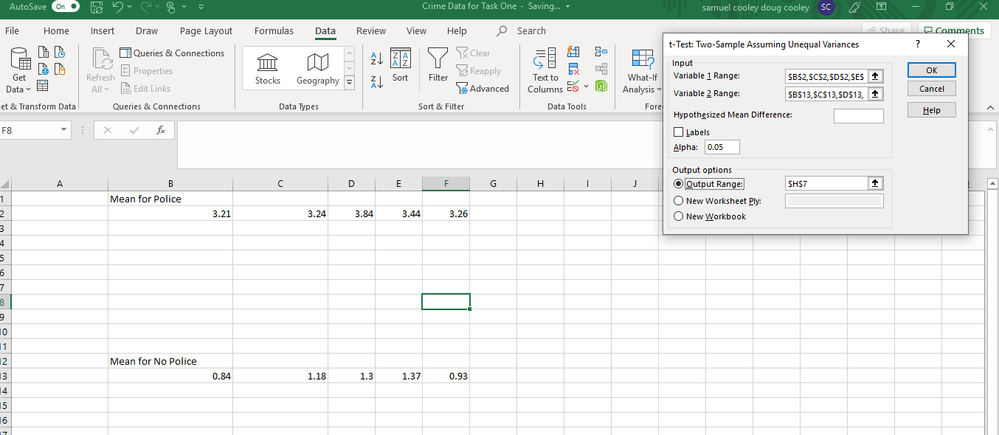Click the dialog question mark help icon

tap(917, 44)
